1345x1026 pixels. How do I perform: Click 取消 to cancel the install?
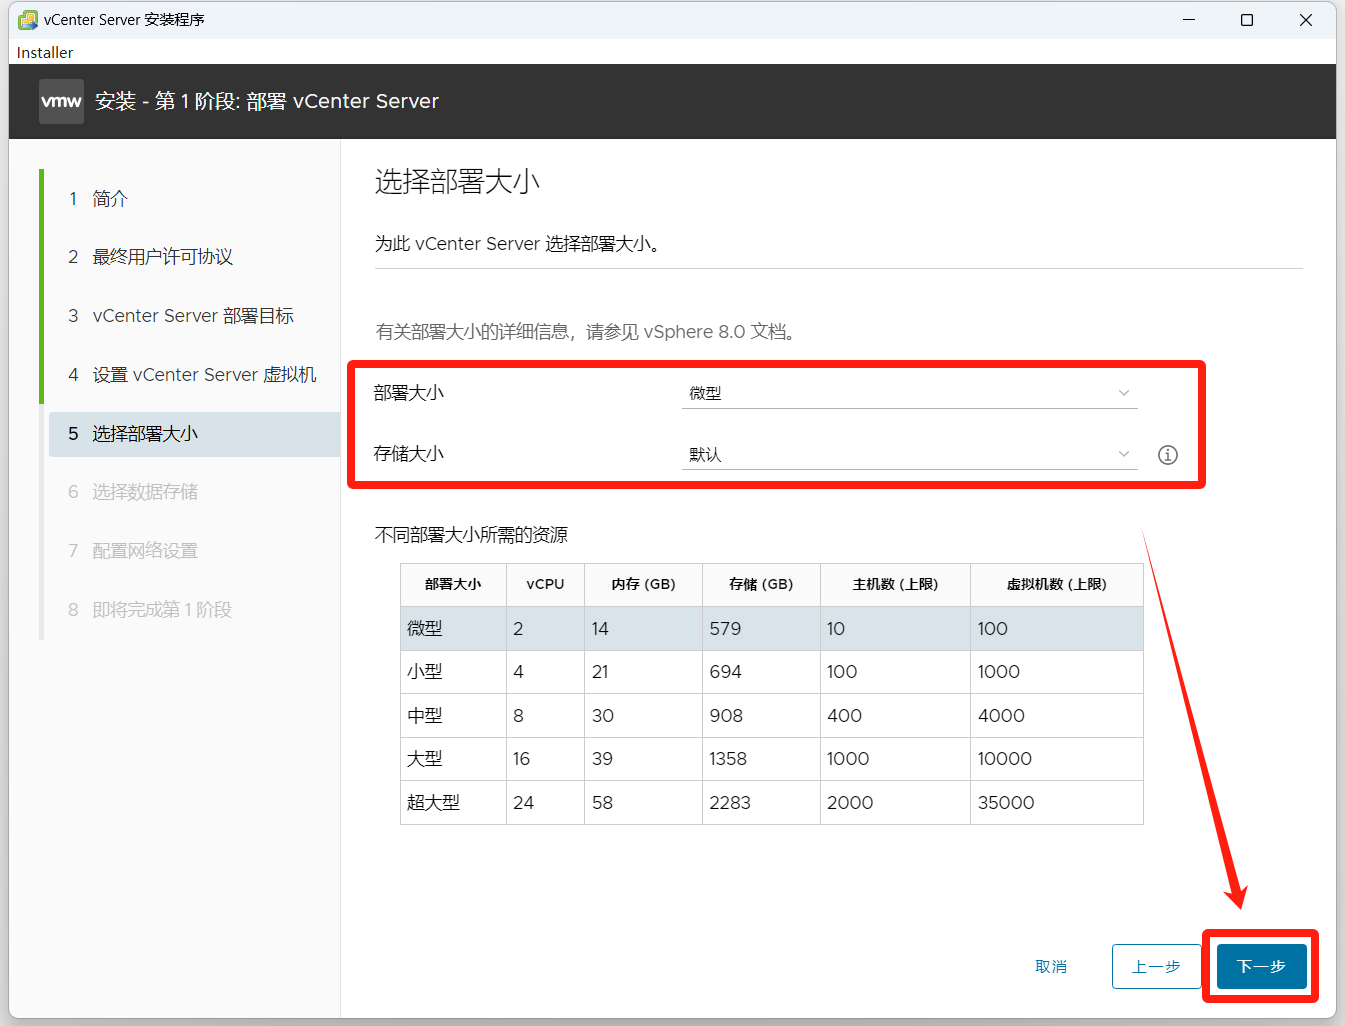(x=1051, y=966)
